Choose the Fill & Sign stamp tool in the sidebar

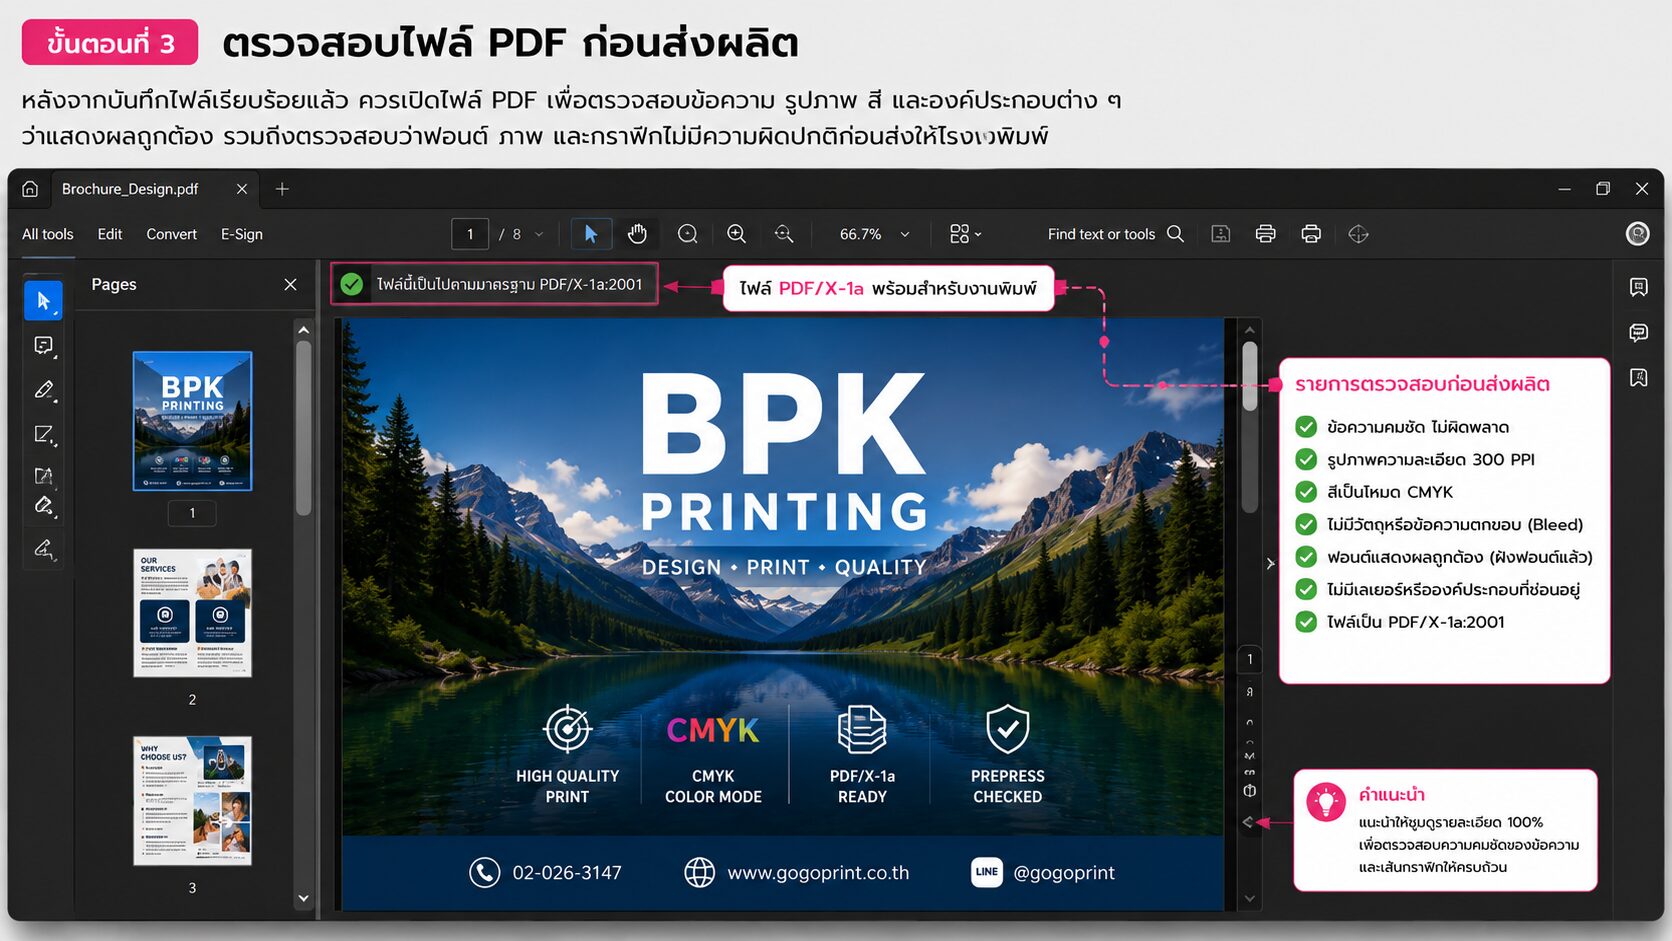43,505
